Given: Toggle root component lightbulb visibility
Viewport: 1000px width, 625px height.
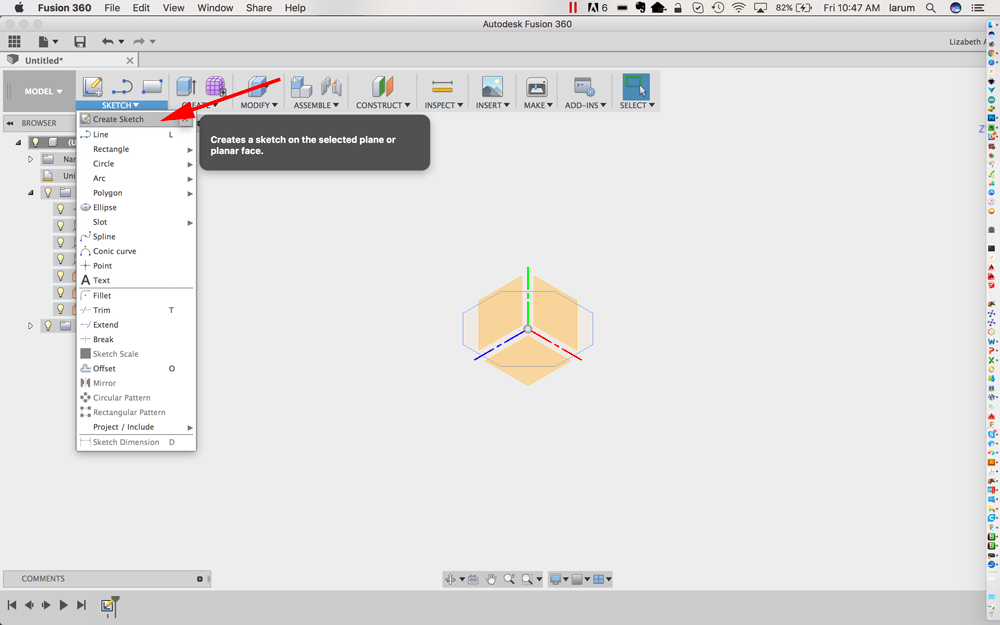Looking at the screenshot, I should pos(36,142).
